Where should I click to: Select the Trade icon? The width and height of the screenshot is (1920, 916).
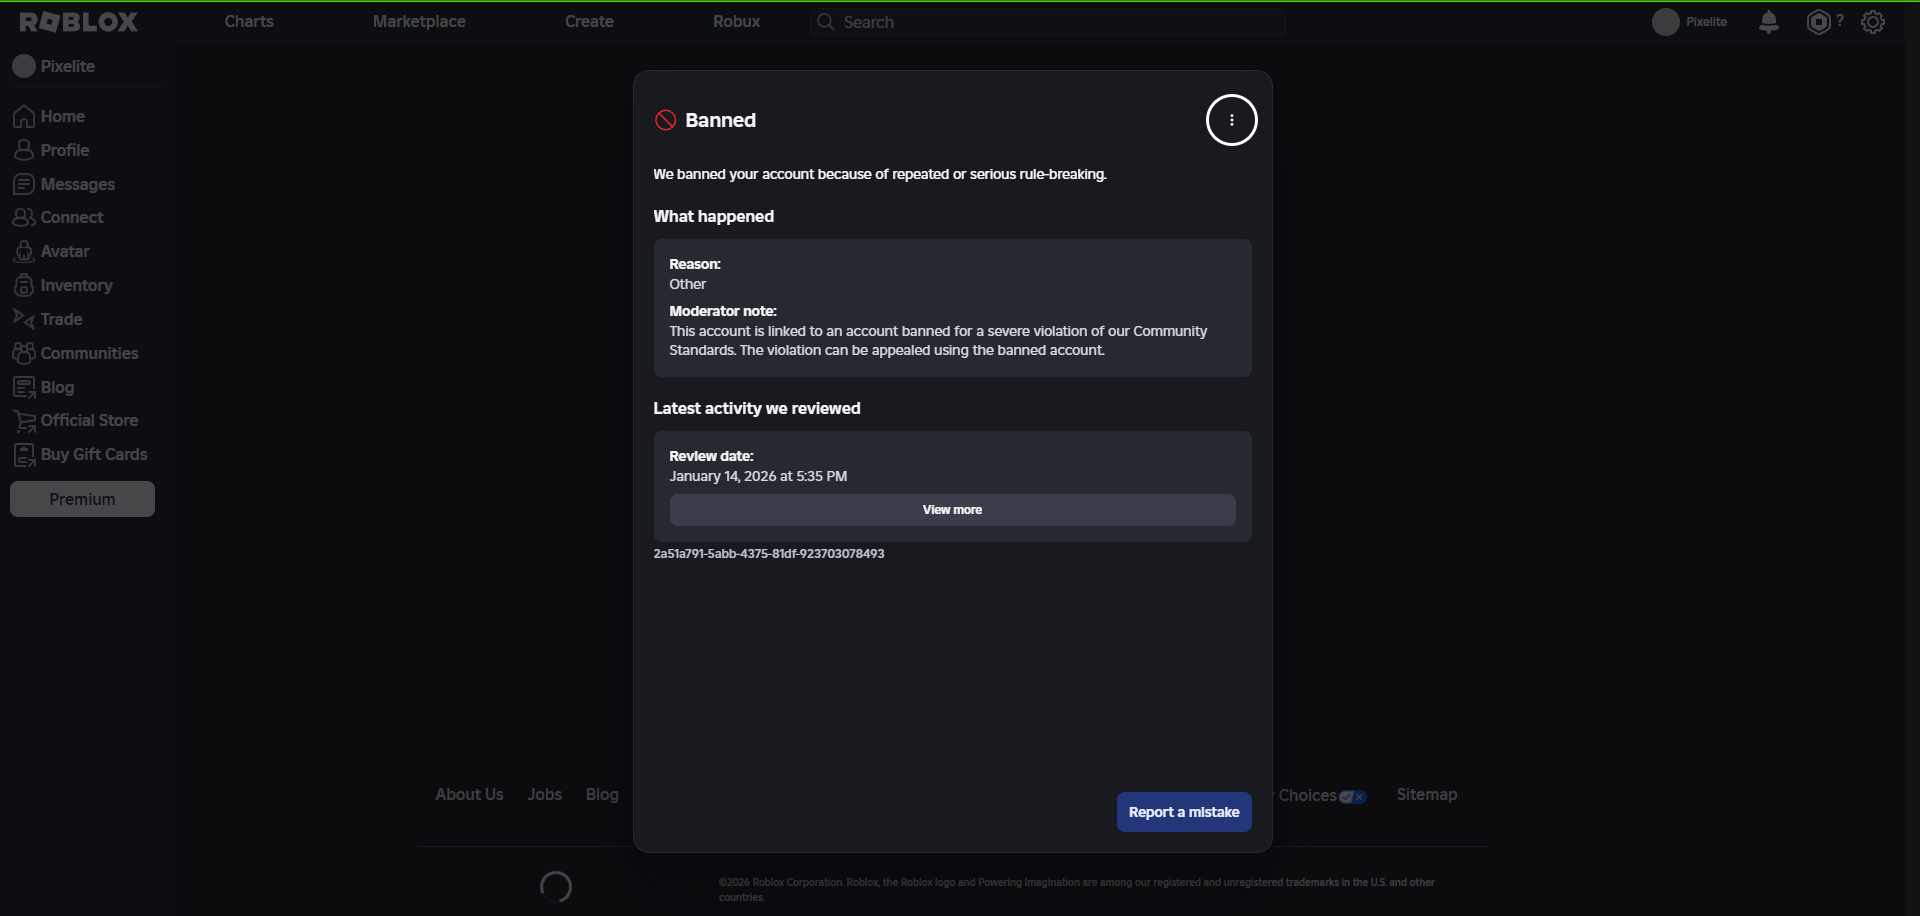(24, 318)
